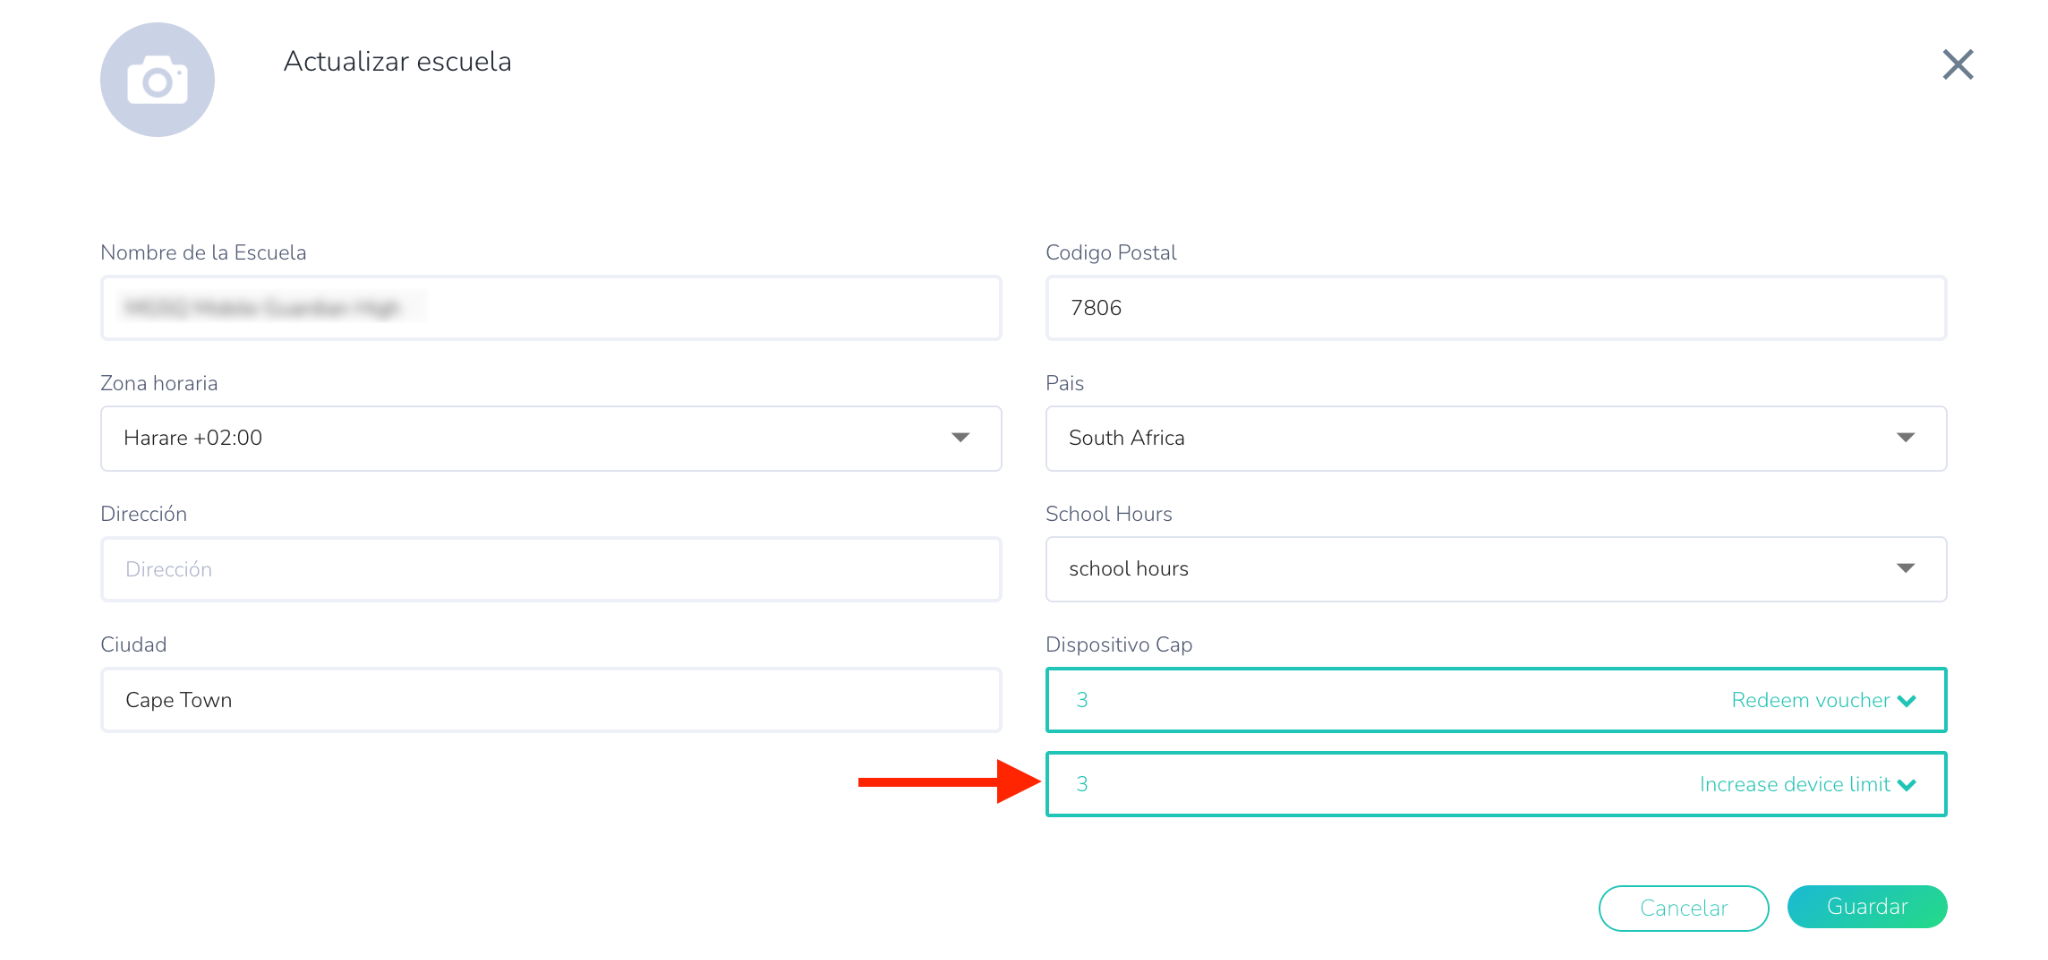Click the Codigo Postal input field

1495,308
